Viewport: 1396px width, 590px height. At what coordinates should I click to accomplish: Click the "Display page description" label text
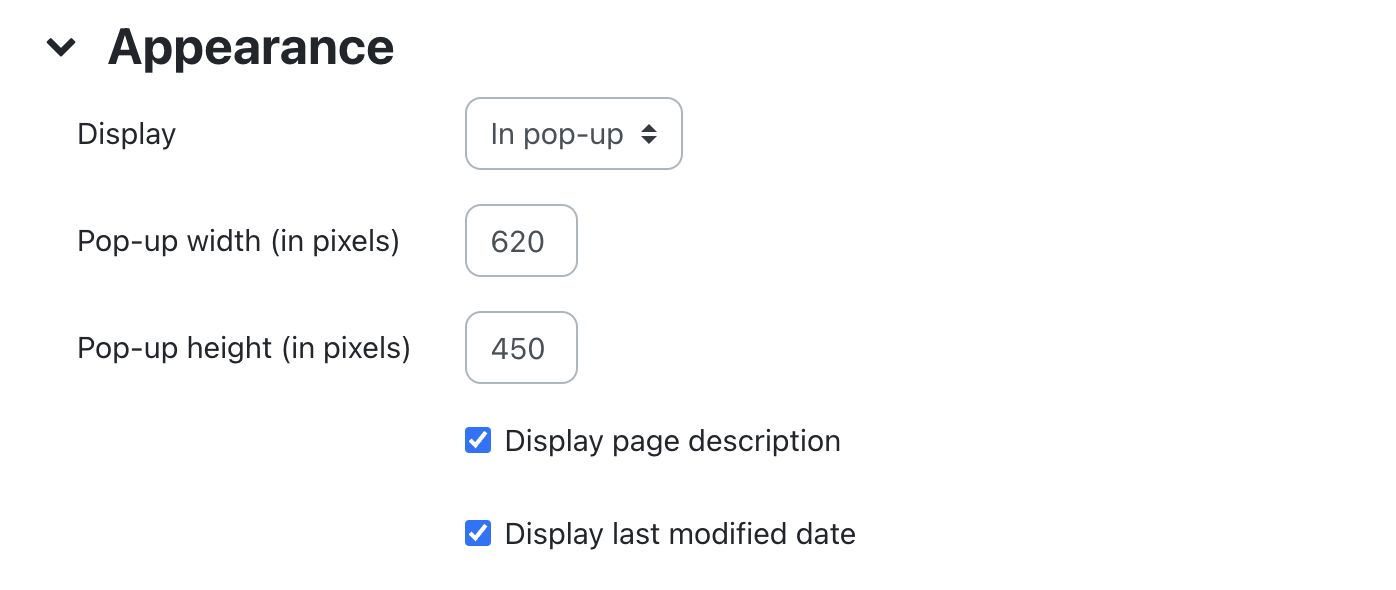pyautogui.click(x=672, y=441)
